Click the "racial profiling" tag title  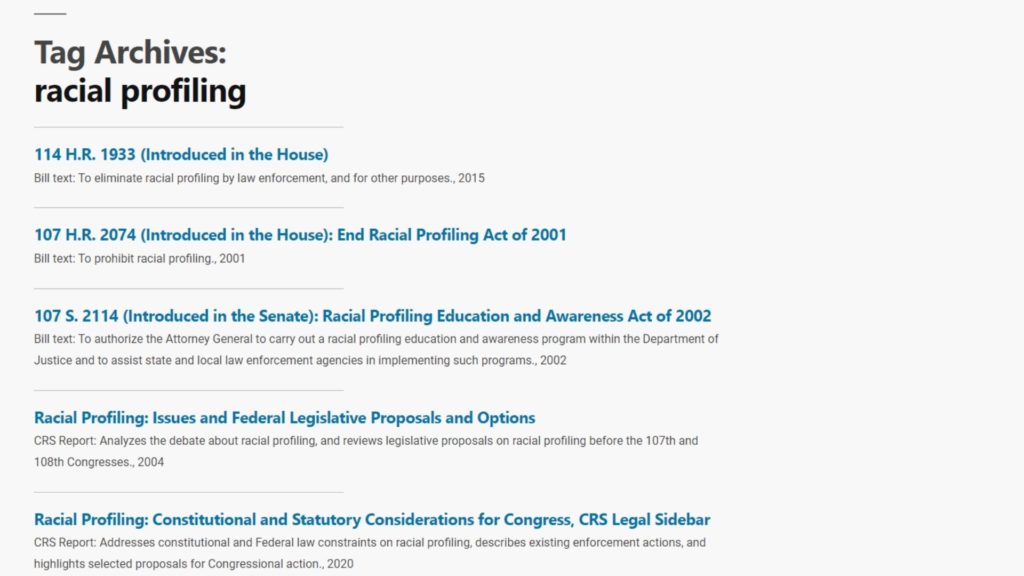pos(140,90)
